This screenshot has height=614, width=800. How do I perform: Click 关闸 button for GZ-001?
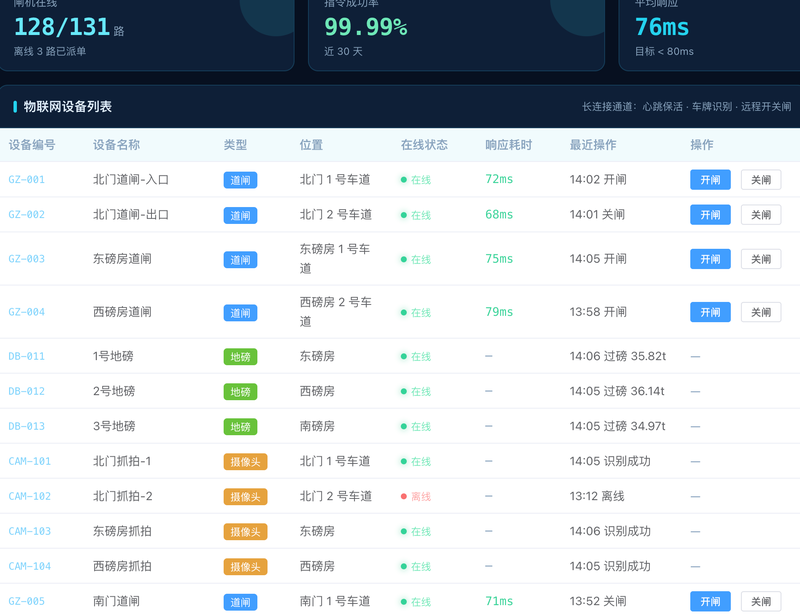click(x=761, y=180)
